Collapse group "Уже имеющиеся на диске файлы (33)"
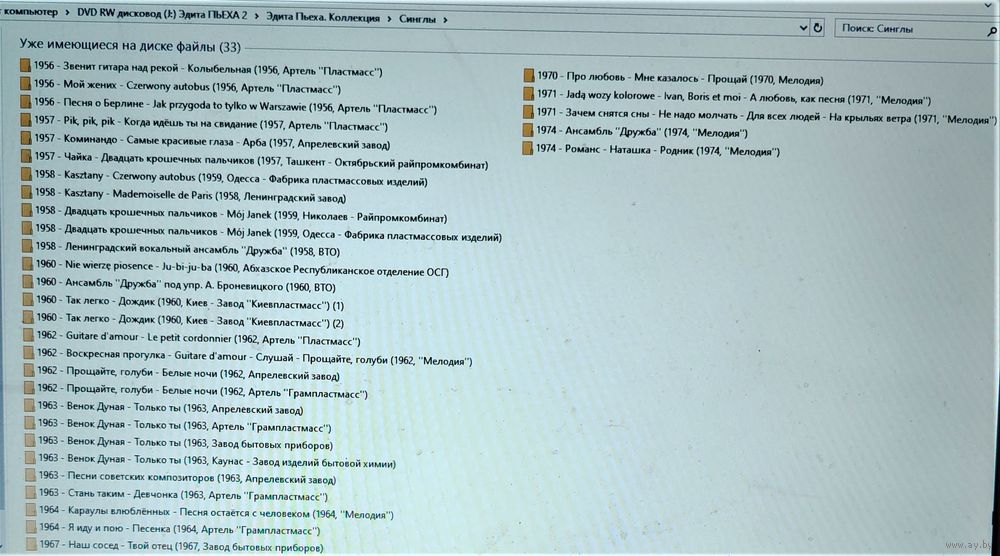 [x=130, y=46]
